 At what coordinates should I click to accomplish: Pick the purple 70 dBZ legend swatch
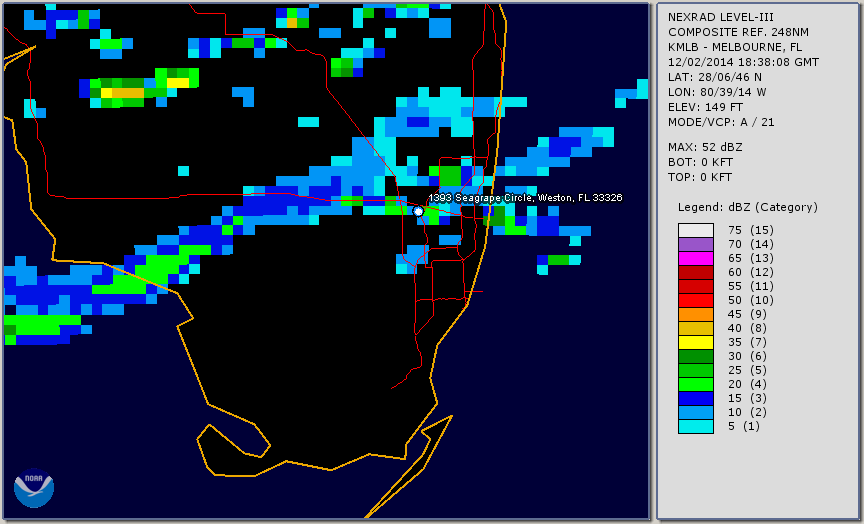coord(696,244)
